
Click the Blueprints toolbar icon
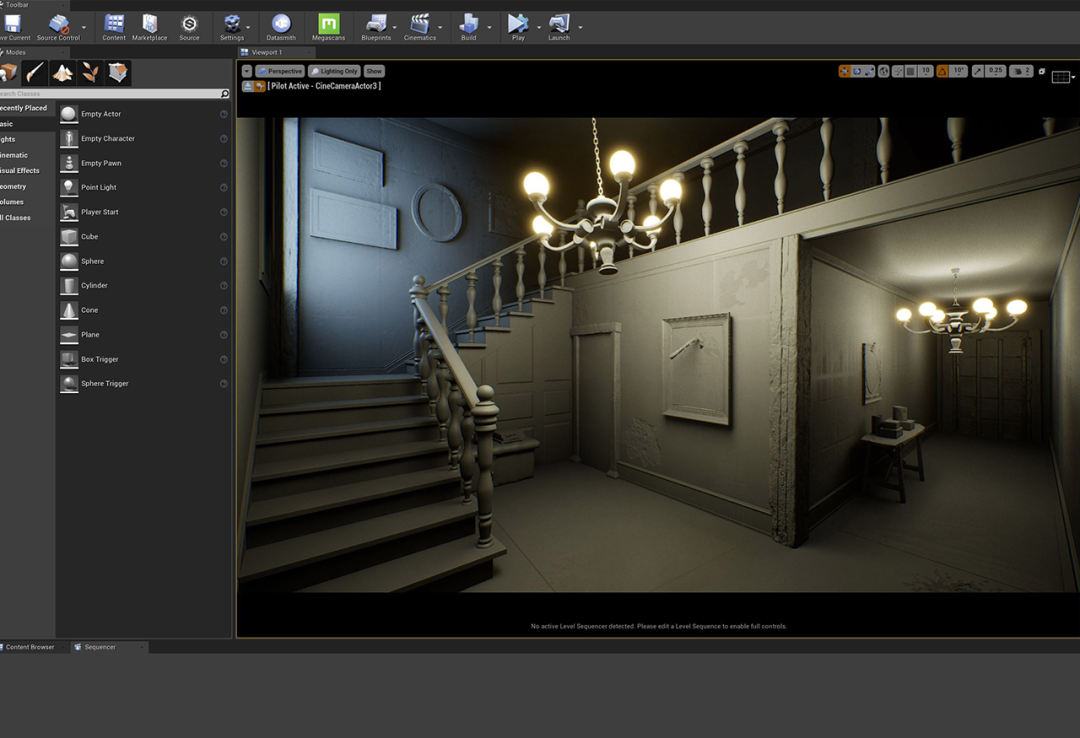pyautogui.click(x=376, y=28)
